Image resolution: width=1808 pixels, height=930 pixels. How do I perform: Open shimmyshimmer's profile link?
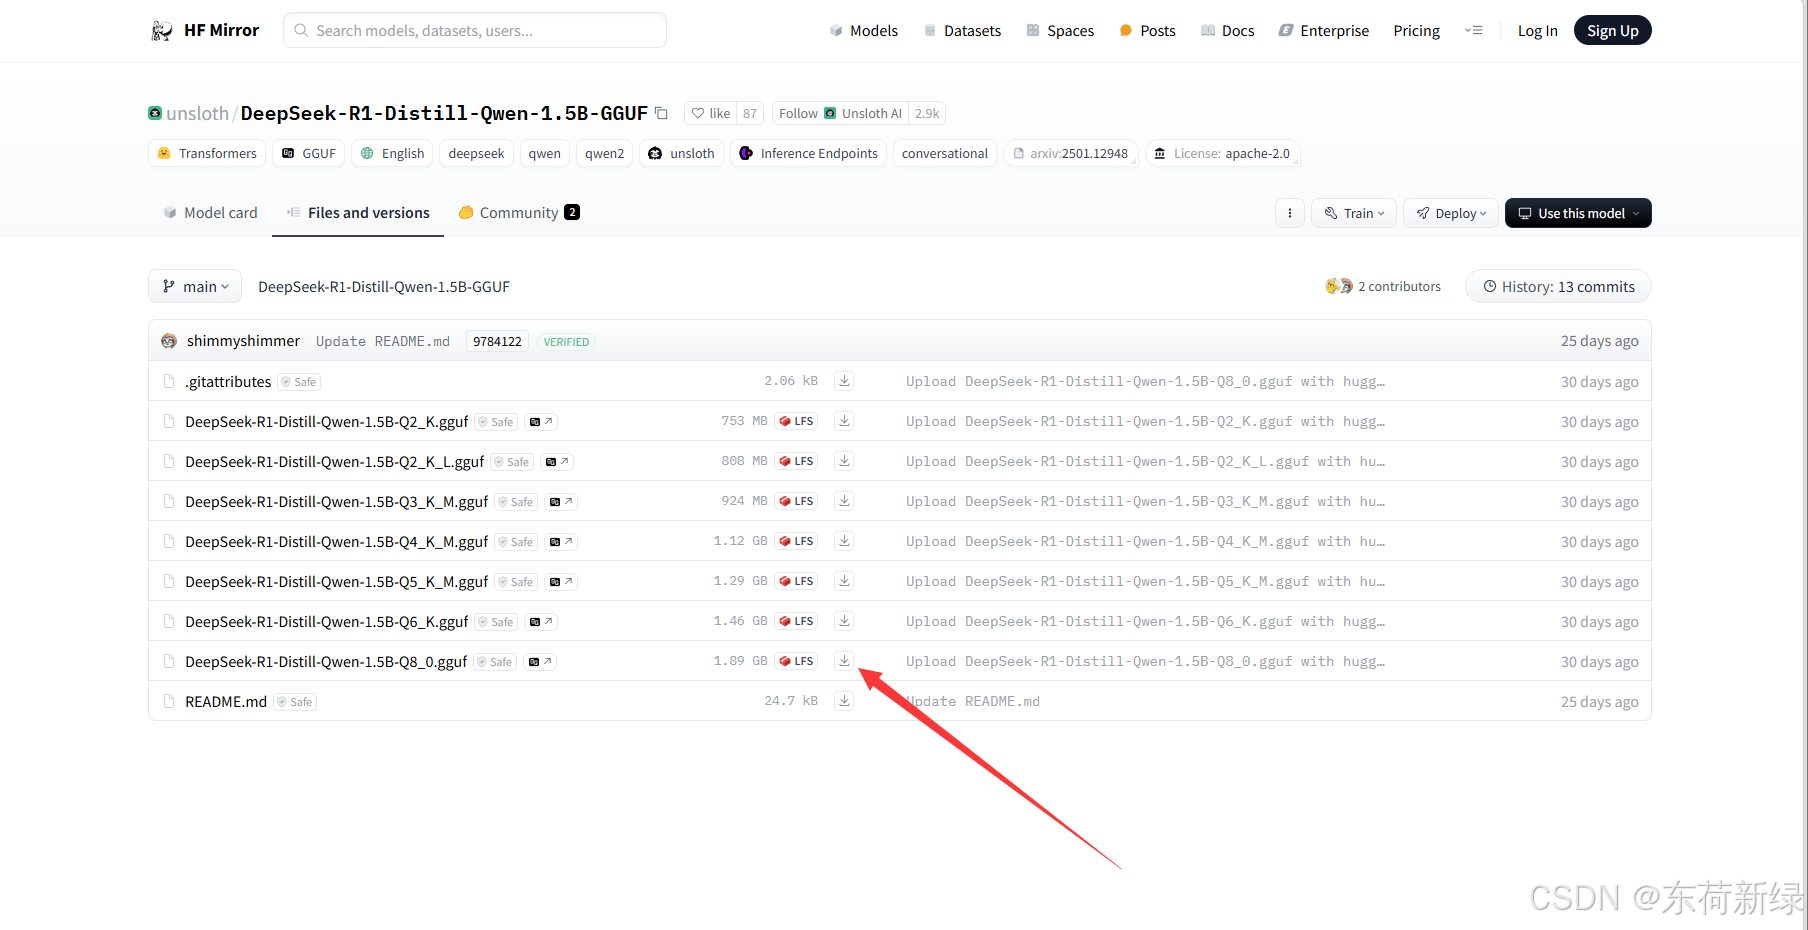[243, 341]
